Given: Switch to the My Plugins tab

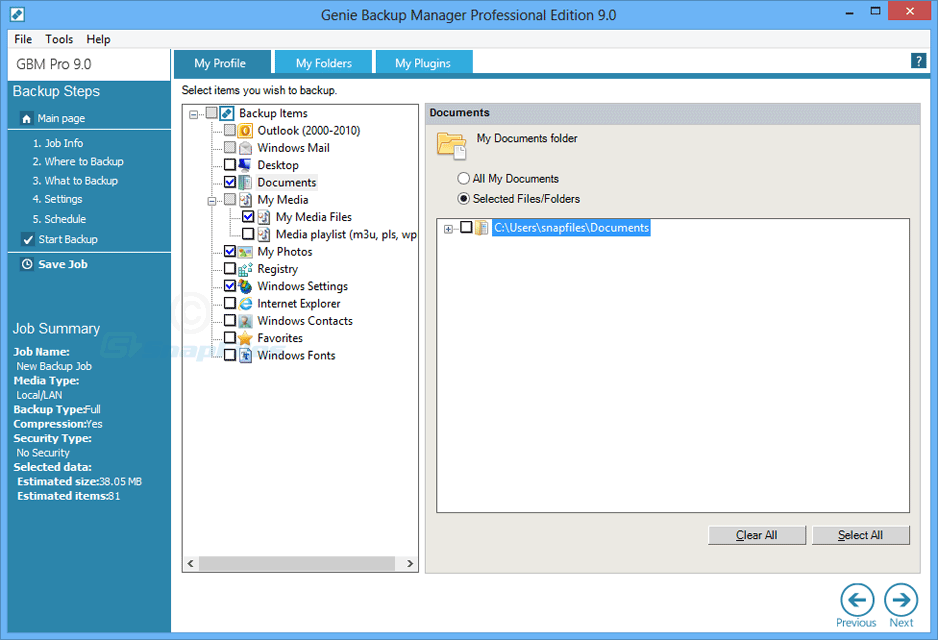Looking at the screenshot, I should 423,61.
